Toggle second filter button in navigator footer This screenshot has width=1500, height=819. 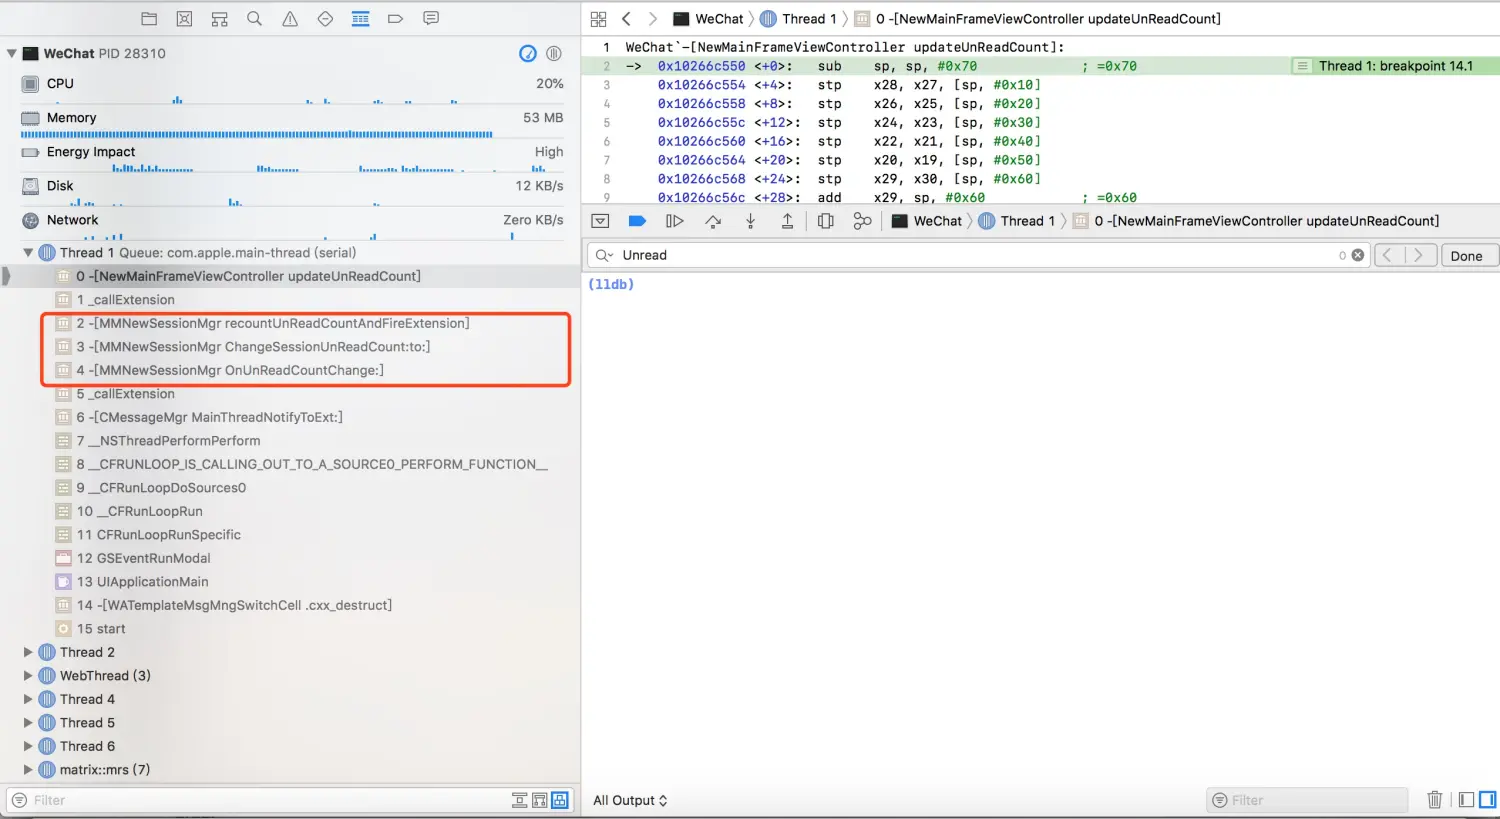coord(540,800)
